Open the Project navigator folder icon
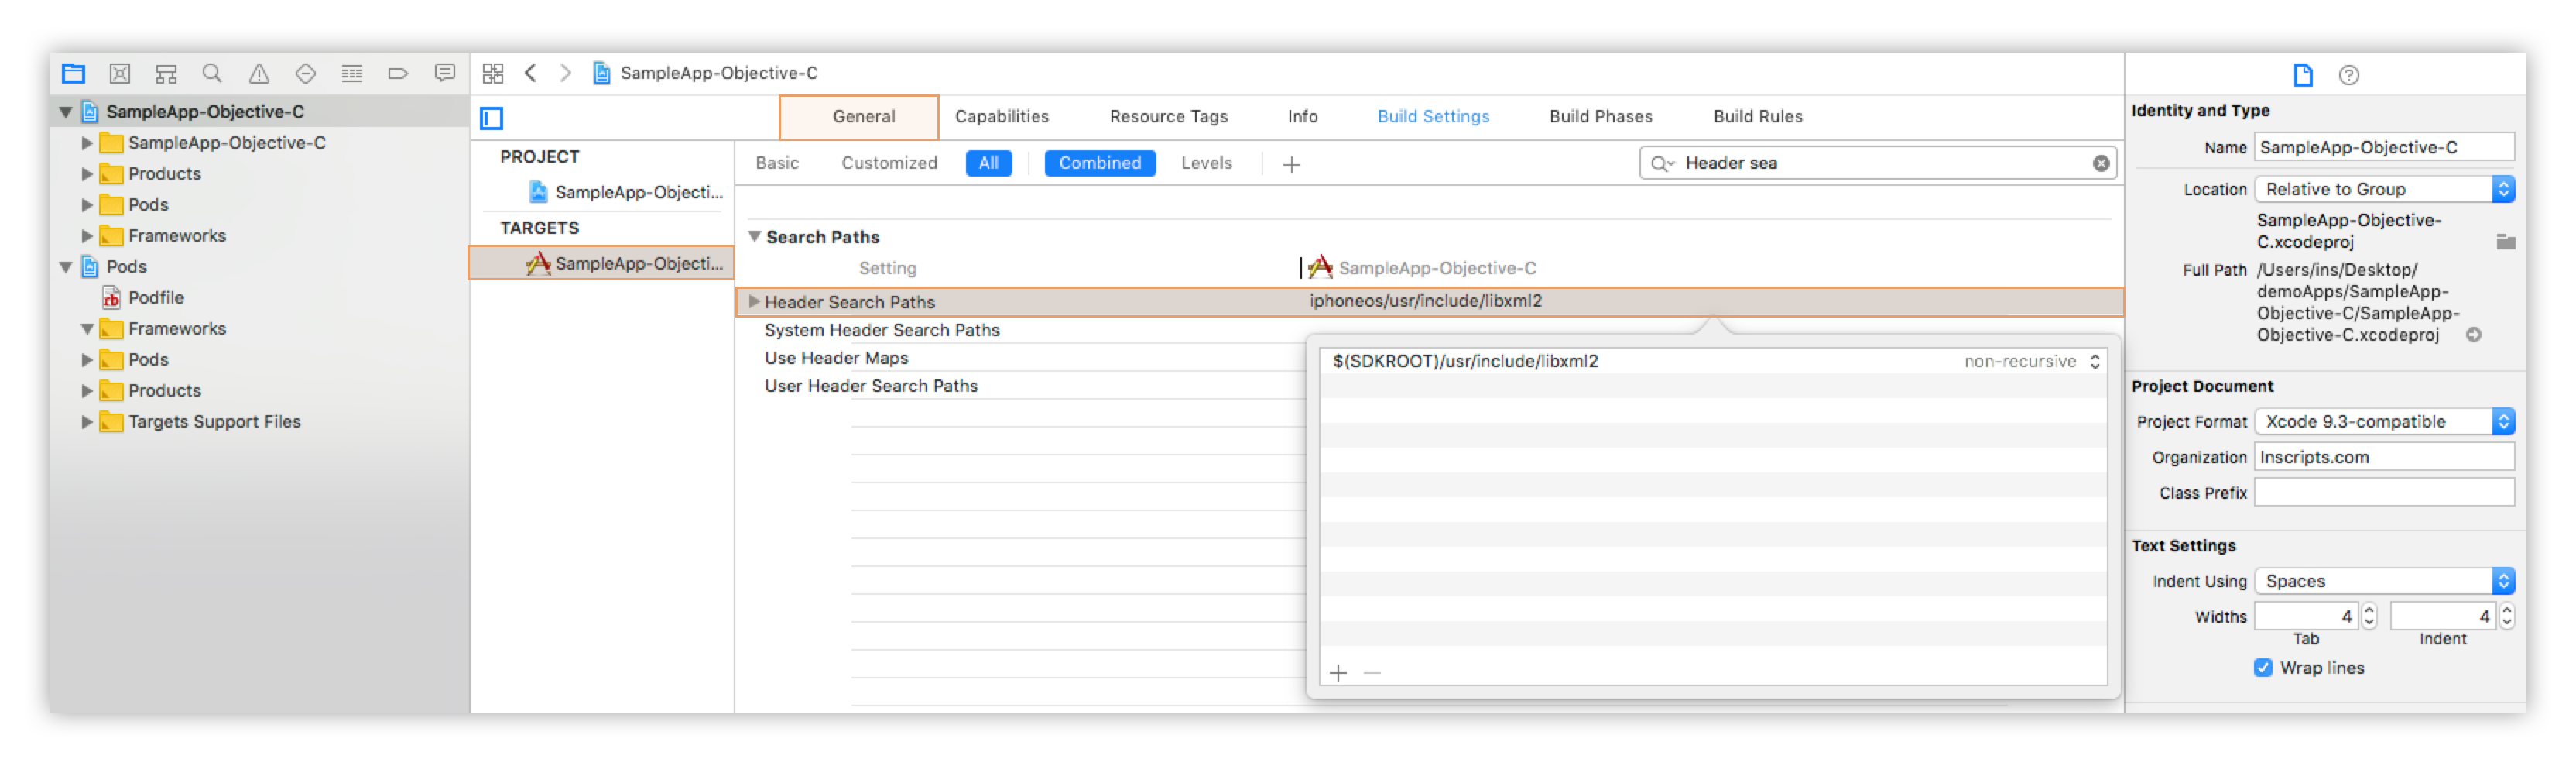Viewport: 2576px width, 759px height. tap(73, 73)
